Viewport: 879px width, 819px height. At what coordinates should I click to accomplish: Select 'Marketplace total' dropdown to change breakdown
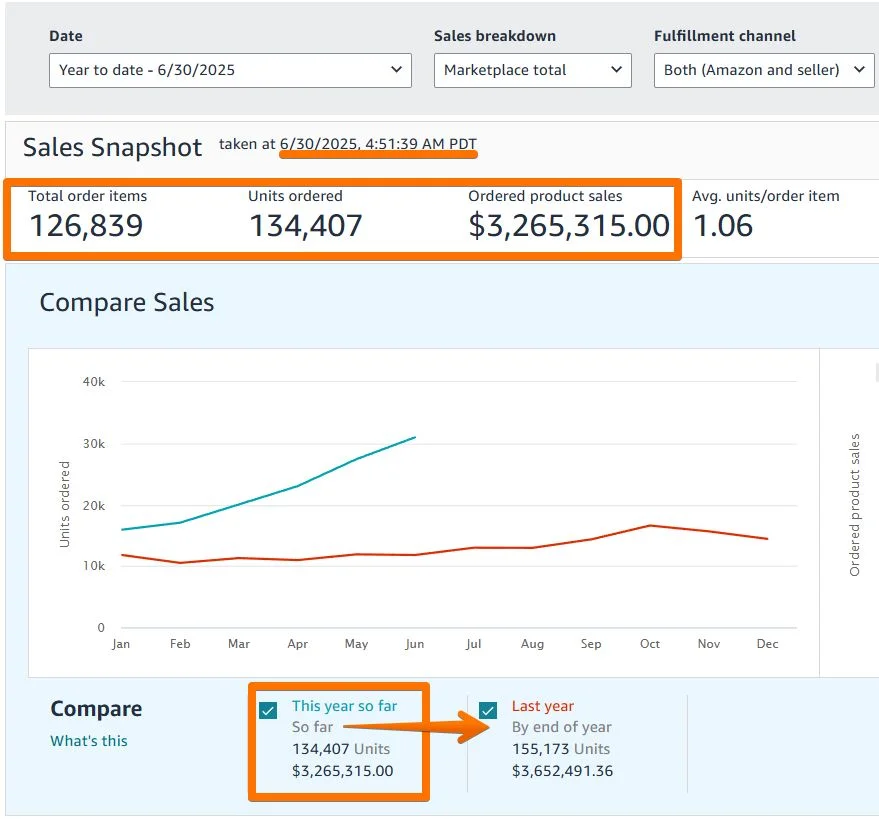[x=532, y=70]
